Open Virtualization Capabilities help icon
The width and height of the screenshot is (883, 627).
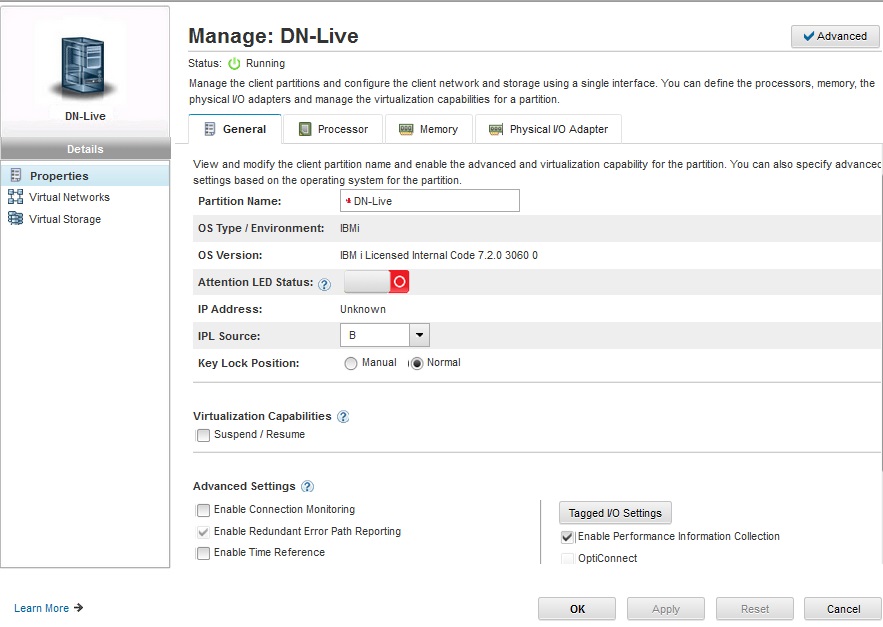point(343,416)
